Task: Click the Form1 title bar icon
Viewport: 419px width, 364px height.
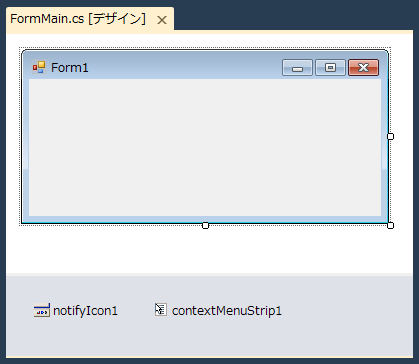Action: click(x=39, y=67)
